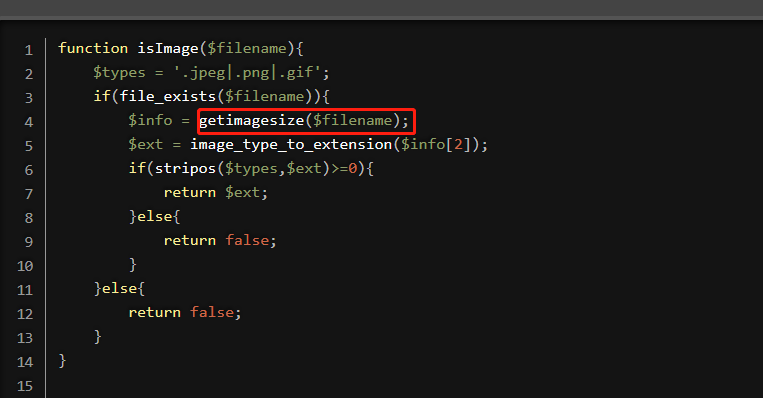Click image_type_to_extension function call
Image resolution: width=763 pixels, height=398 pixels.
(291, 145)
